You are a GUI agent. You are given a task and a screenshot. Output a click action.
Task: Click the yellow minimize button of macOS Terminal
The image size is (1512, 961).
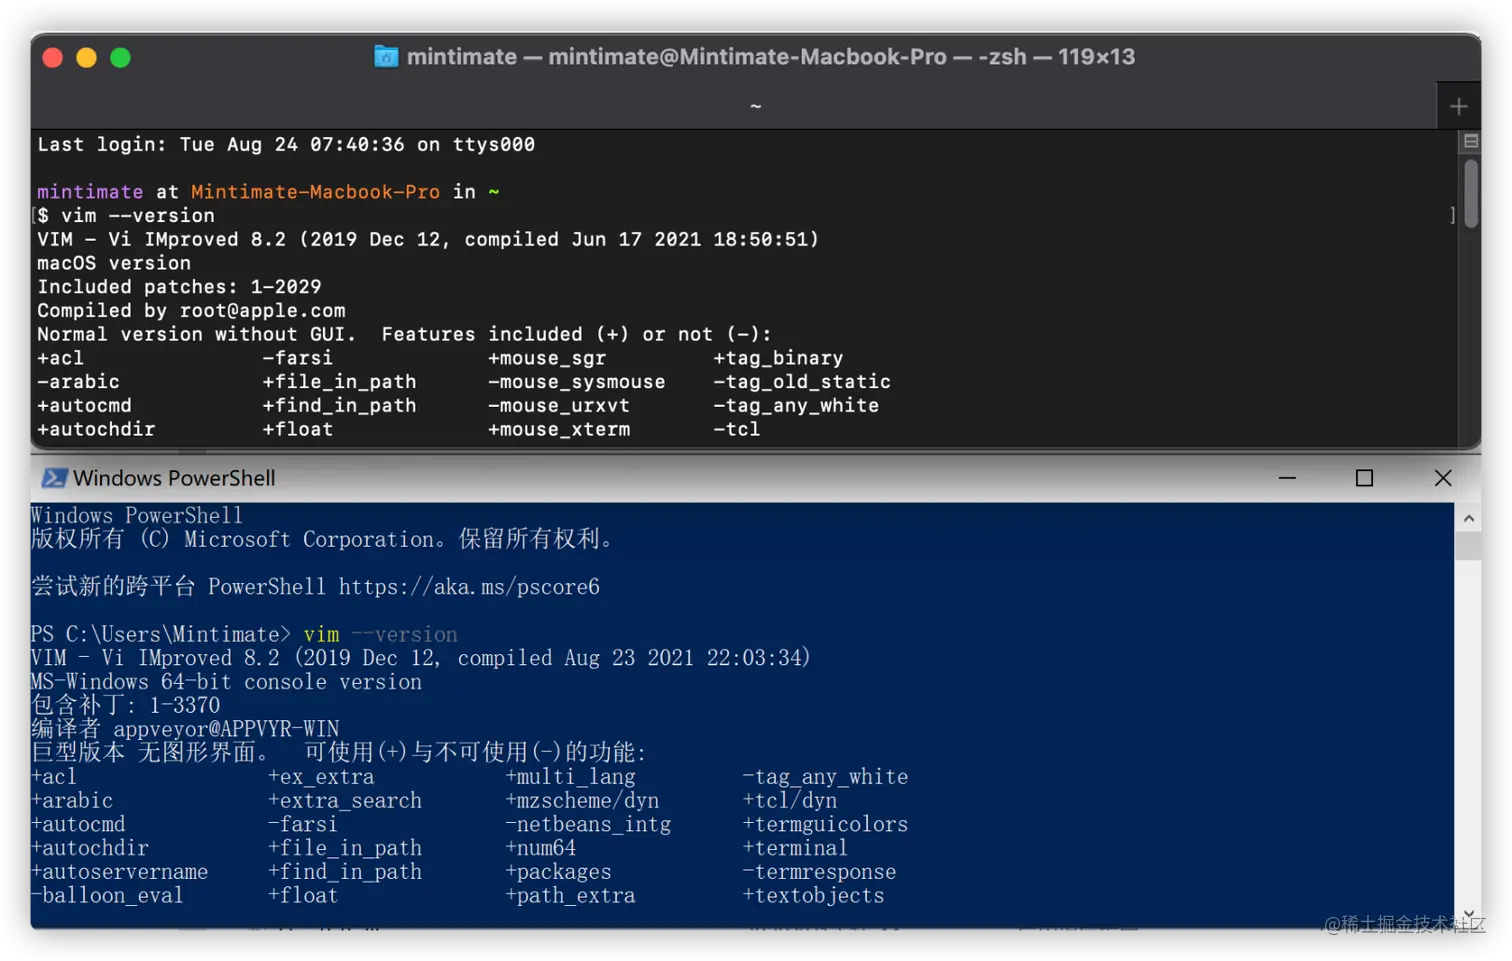coord(87,58)
